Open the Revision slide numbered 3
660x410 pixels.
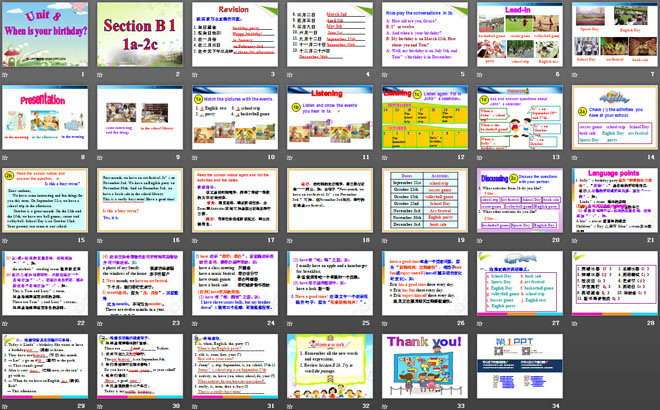tap(235, 34)
